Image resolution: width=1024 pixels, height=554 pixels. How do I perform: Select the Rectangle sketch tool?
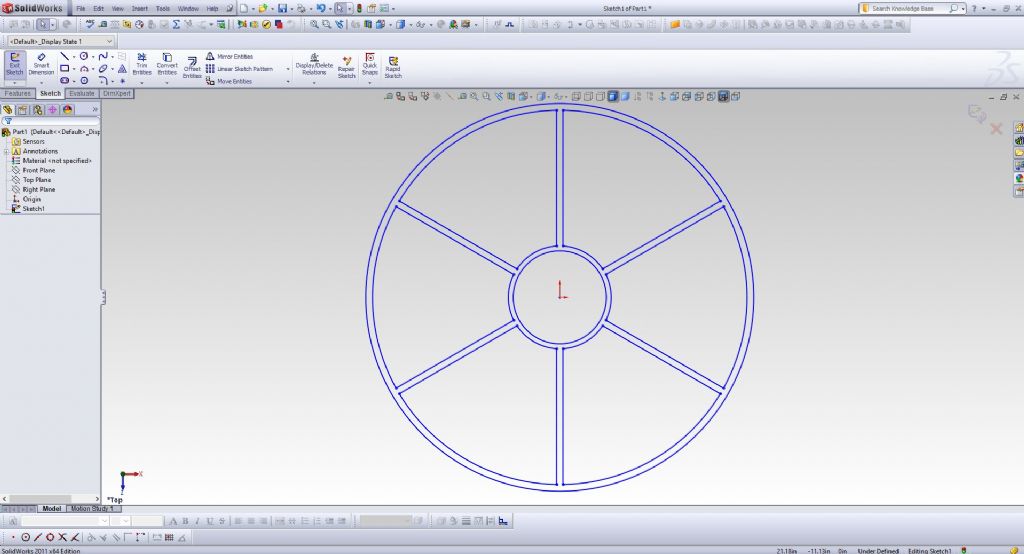pos(64,69)
